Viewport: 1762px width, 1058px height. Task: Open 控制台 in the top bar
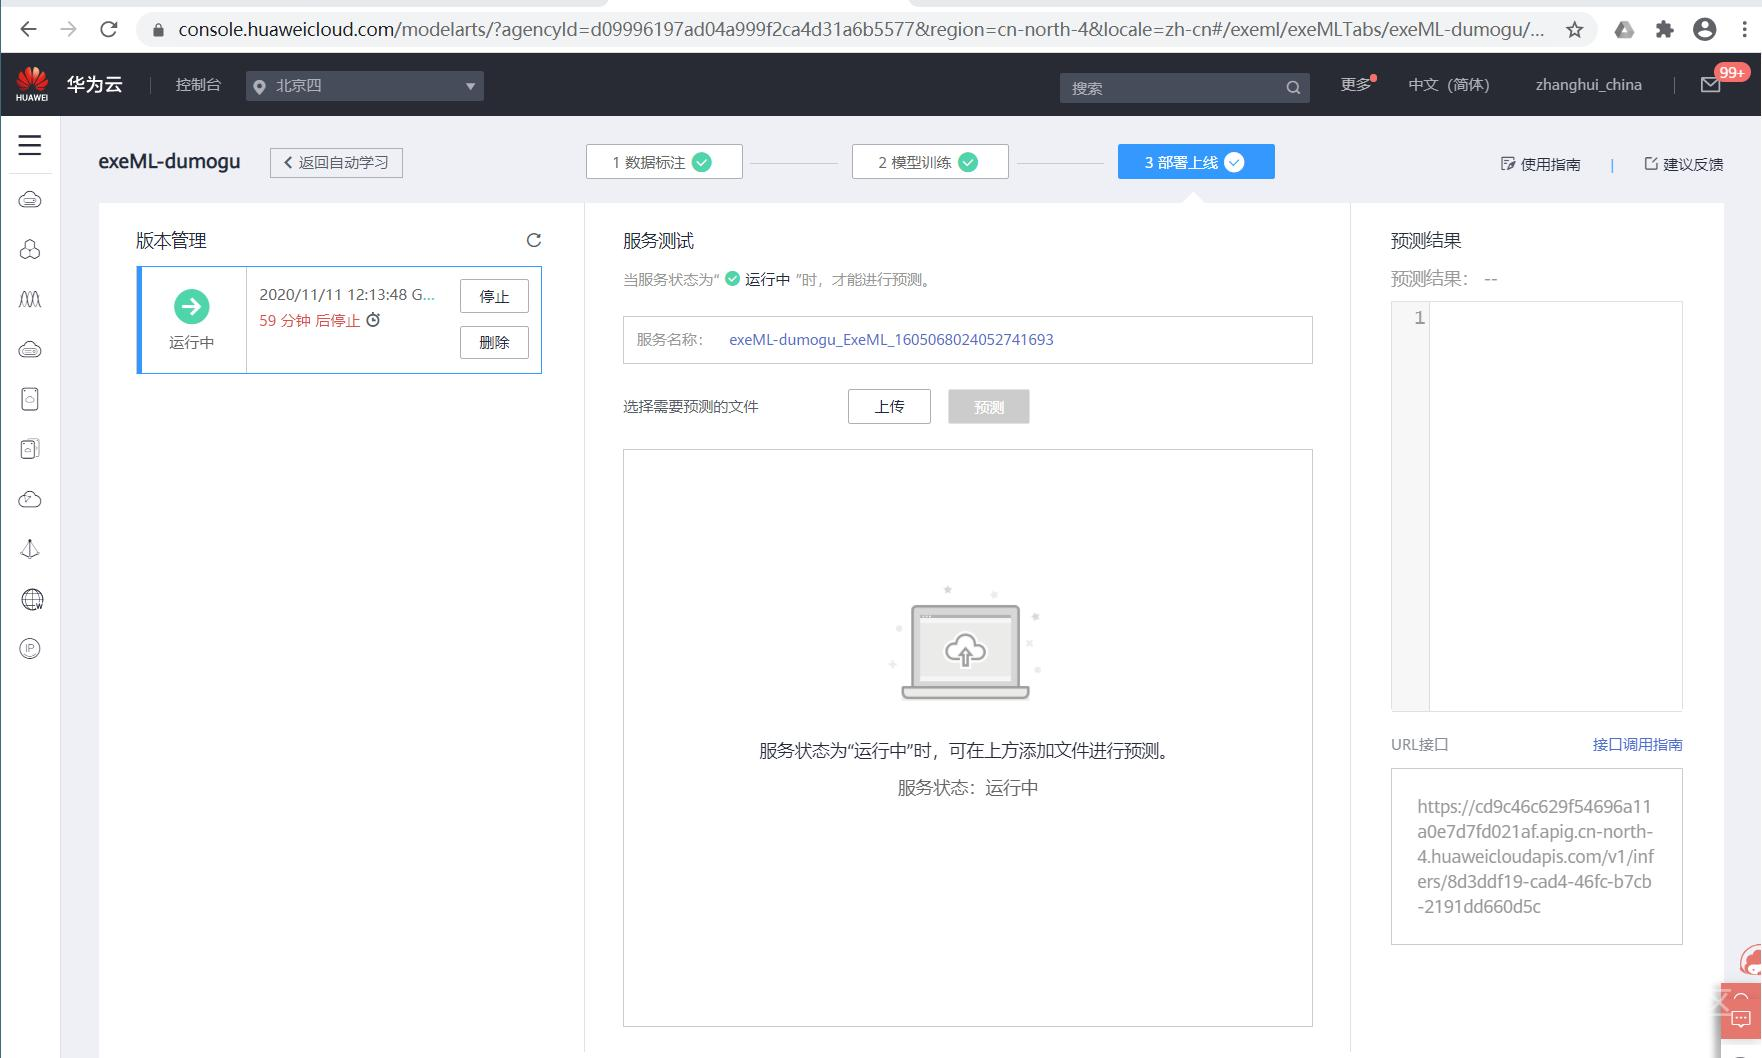click(x=198, y=85)
